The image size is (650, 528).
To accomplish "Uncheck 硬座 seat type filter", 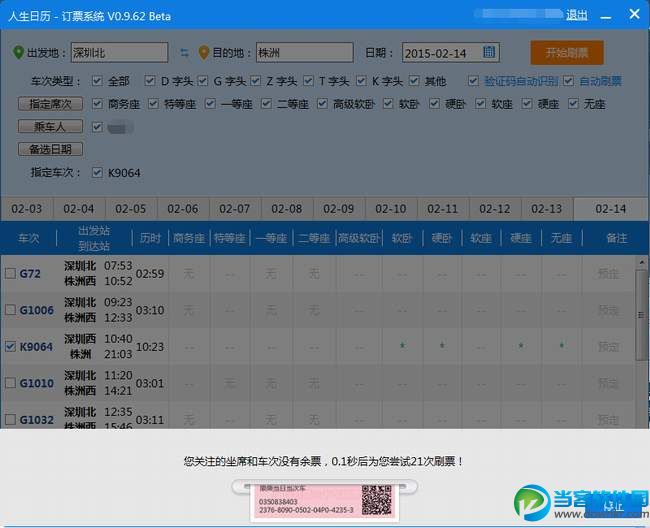I will pos(527,104).
